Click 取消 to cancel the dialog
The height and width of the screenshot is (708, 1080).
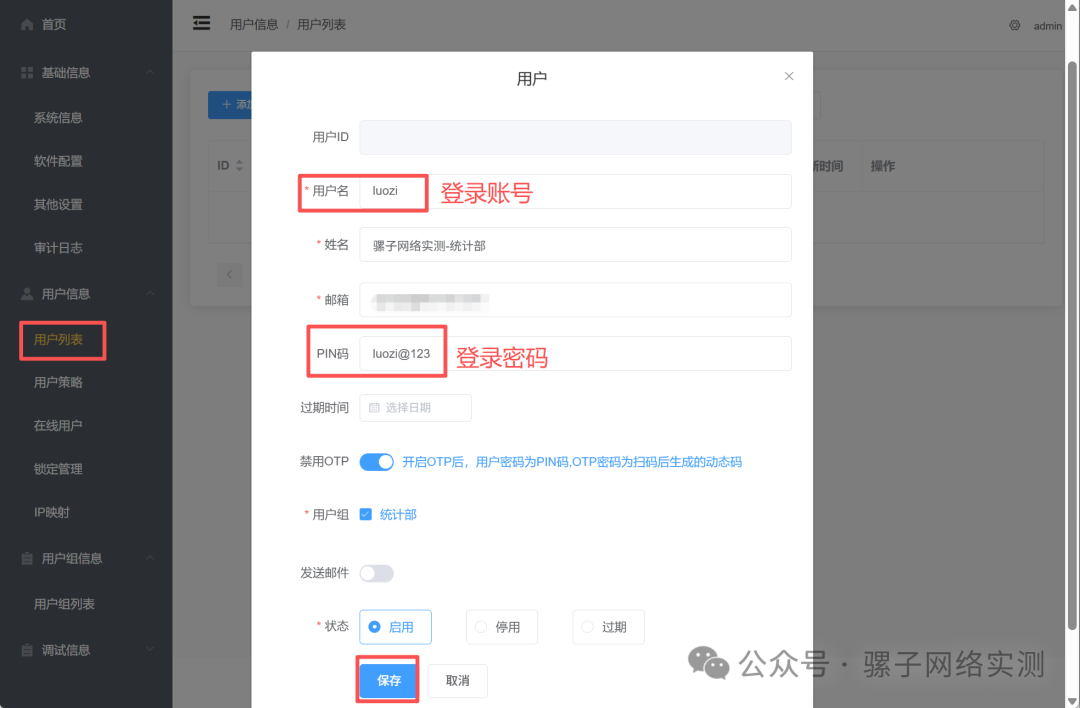[x=457, y=680]
